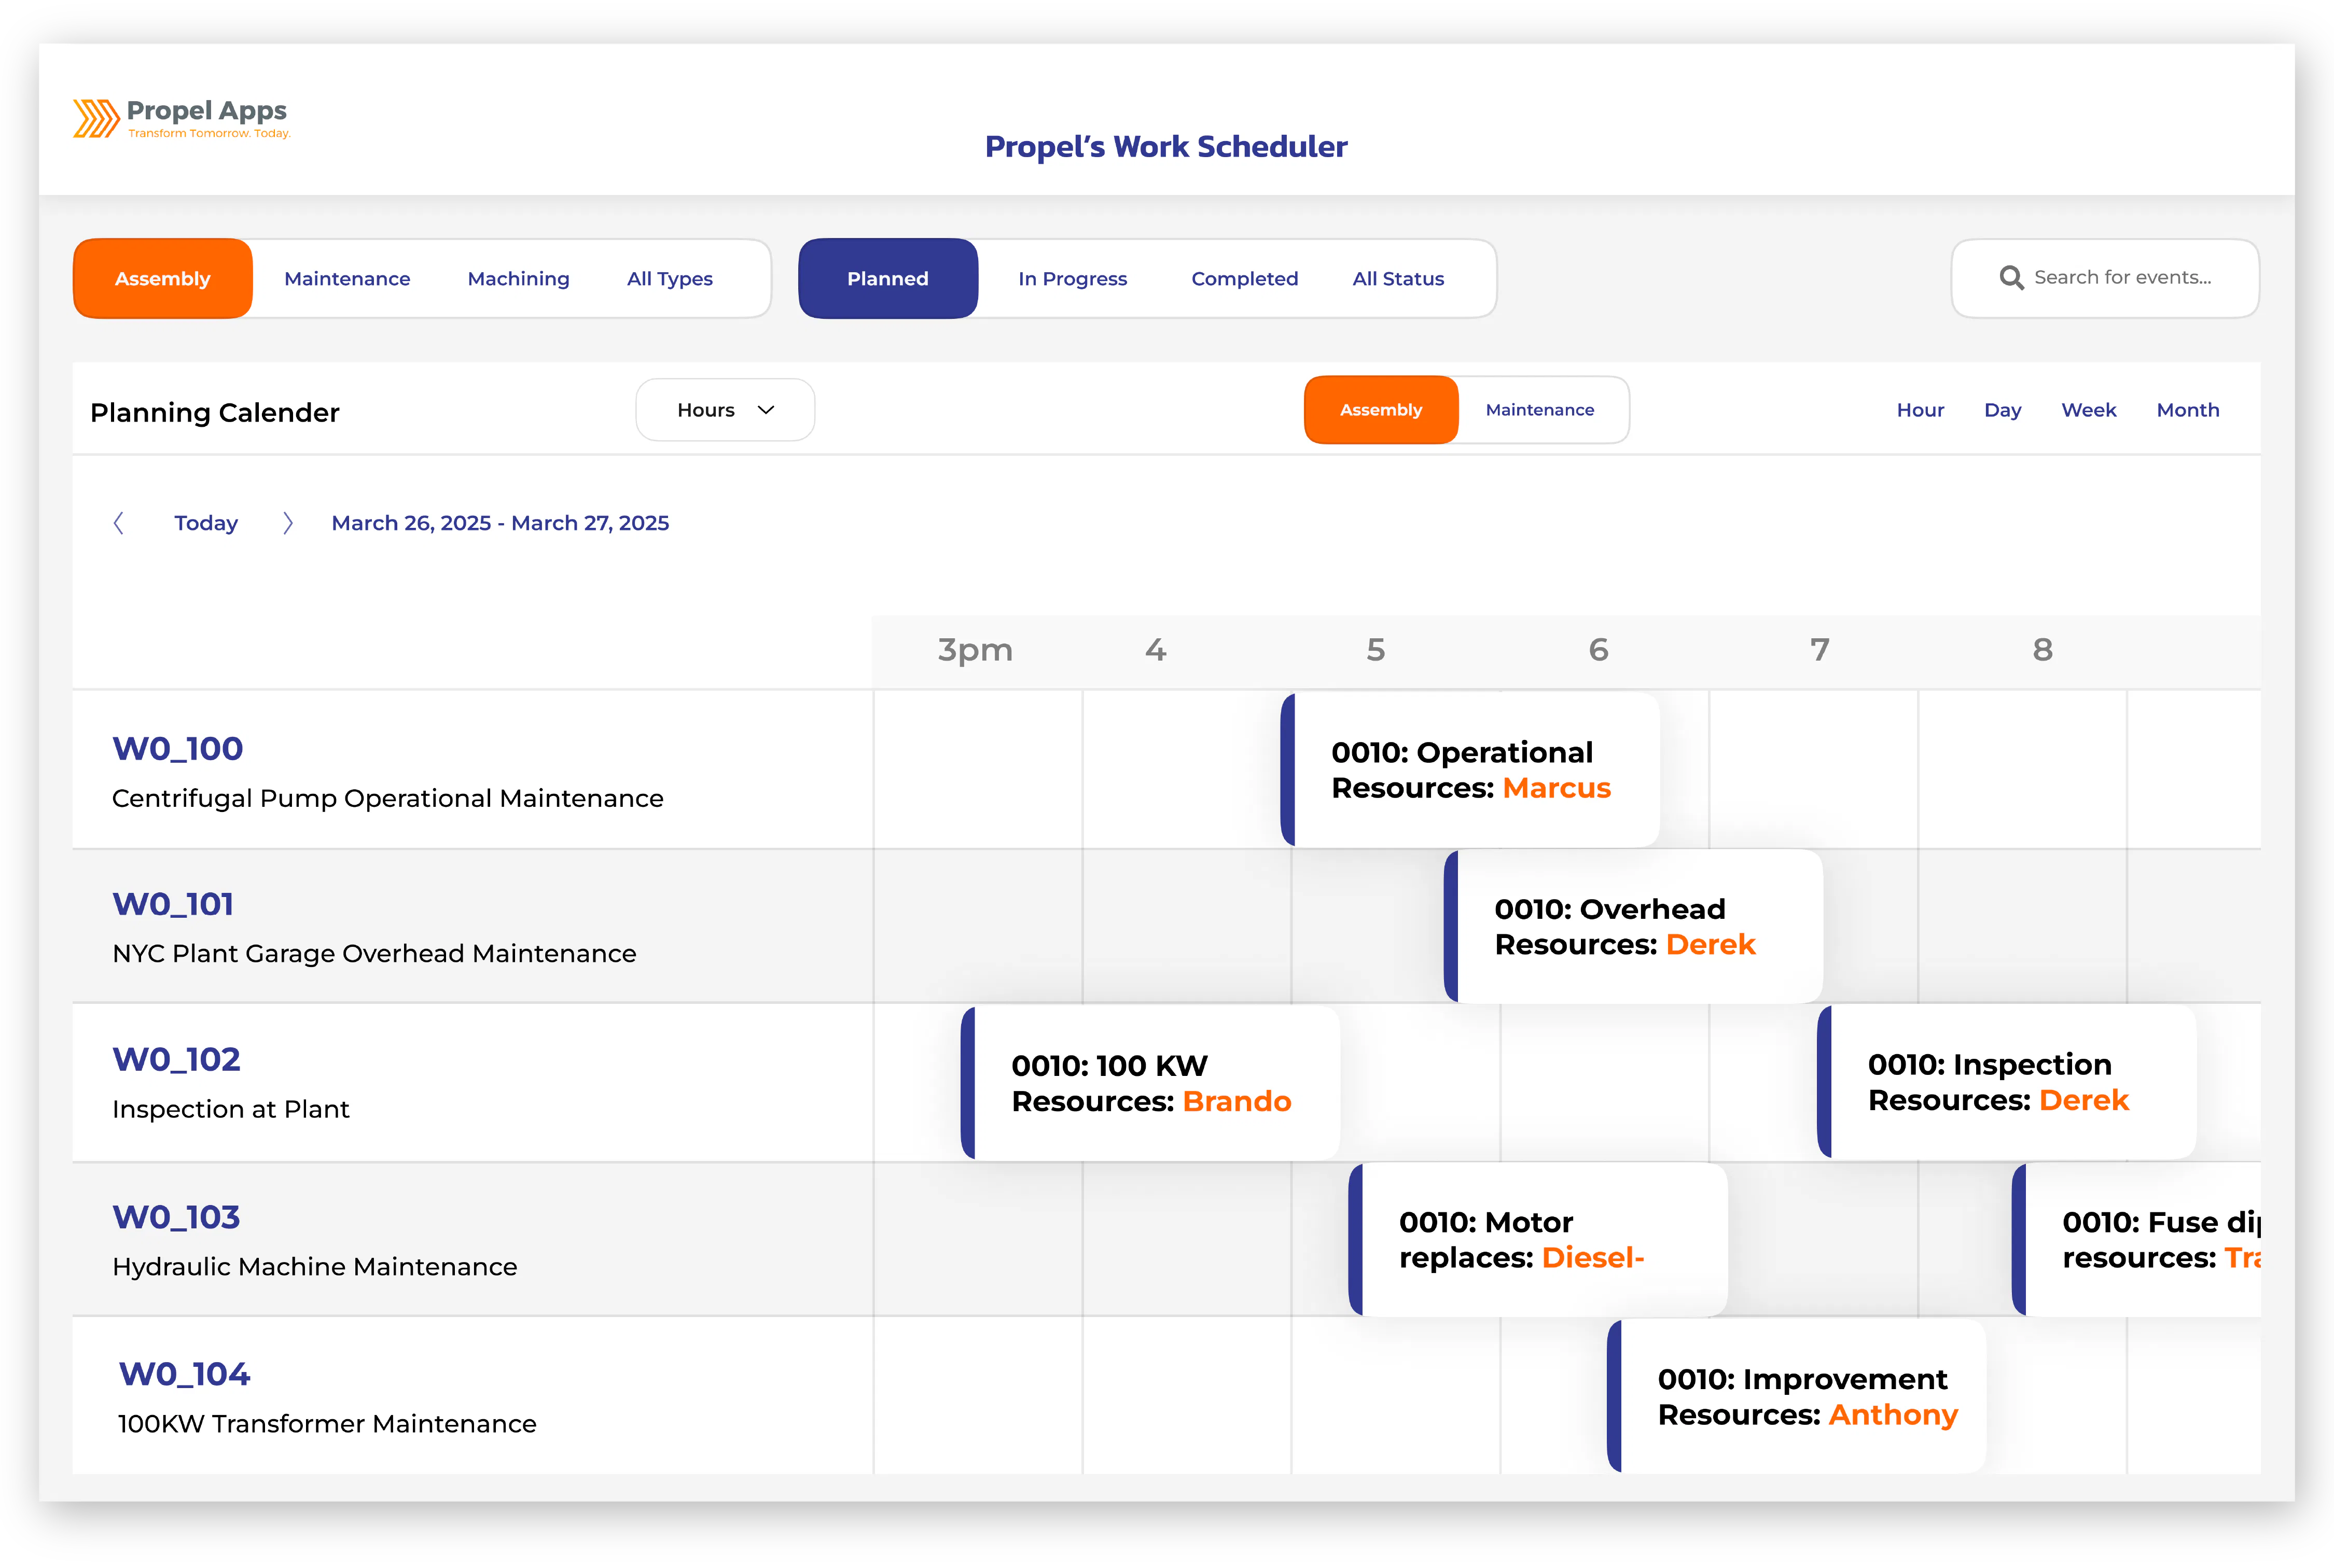Go to next date range arrow
The image size is (2334, 1568).
pos(288,523)
